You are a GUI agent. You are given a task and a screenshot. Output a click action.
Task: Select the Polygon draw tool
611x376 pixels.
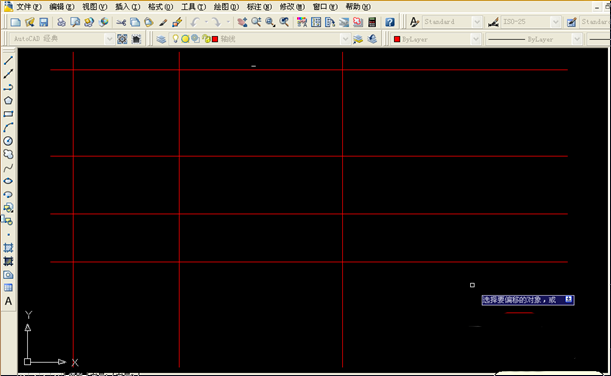pyautogui.click(x=8, y=101)
